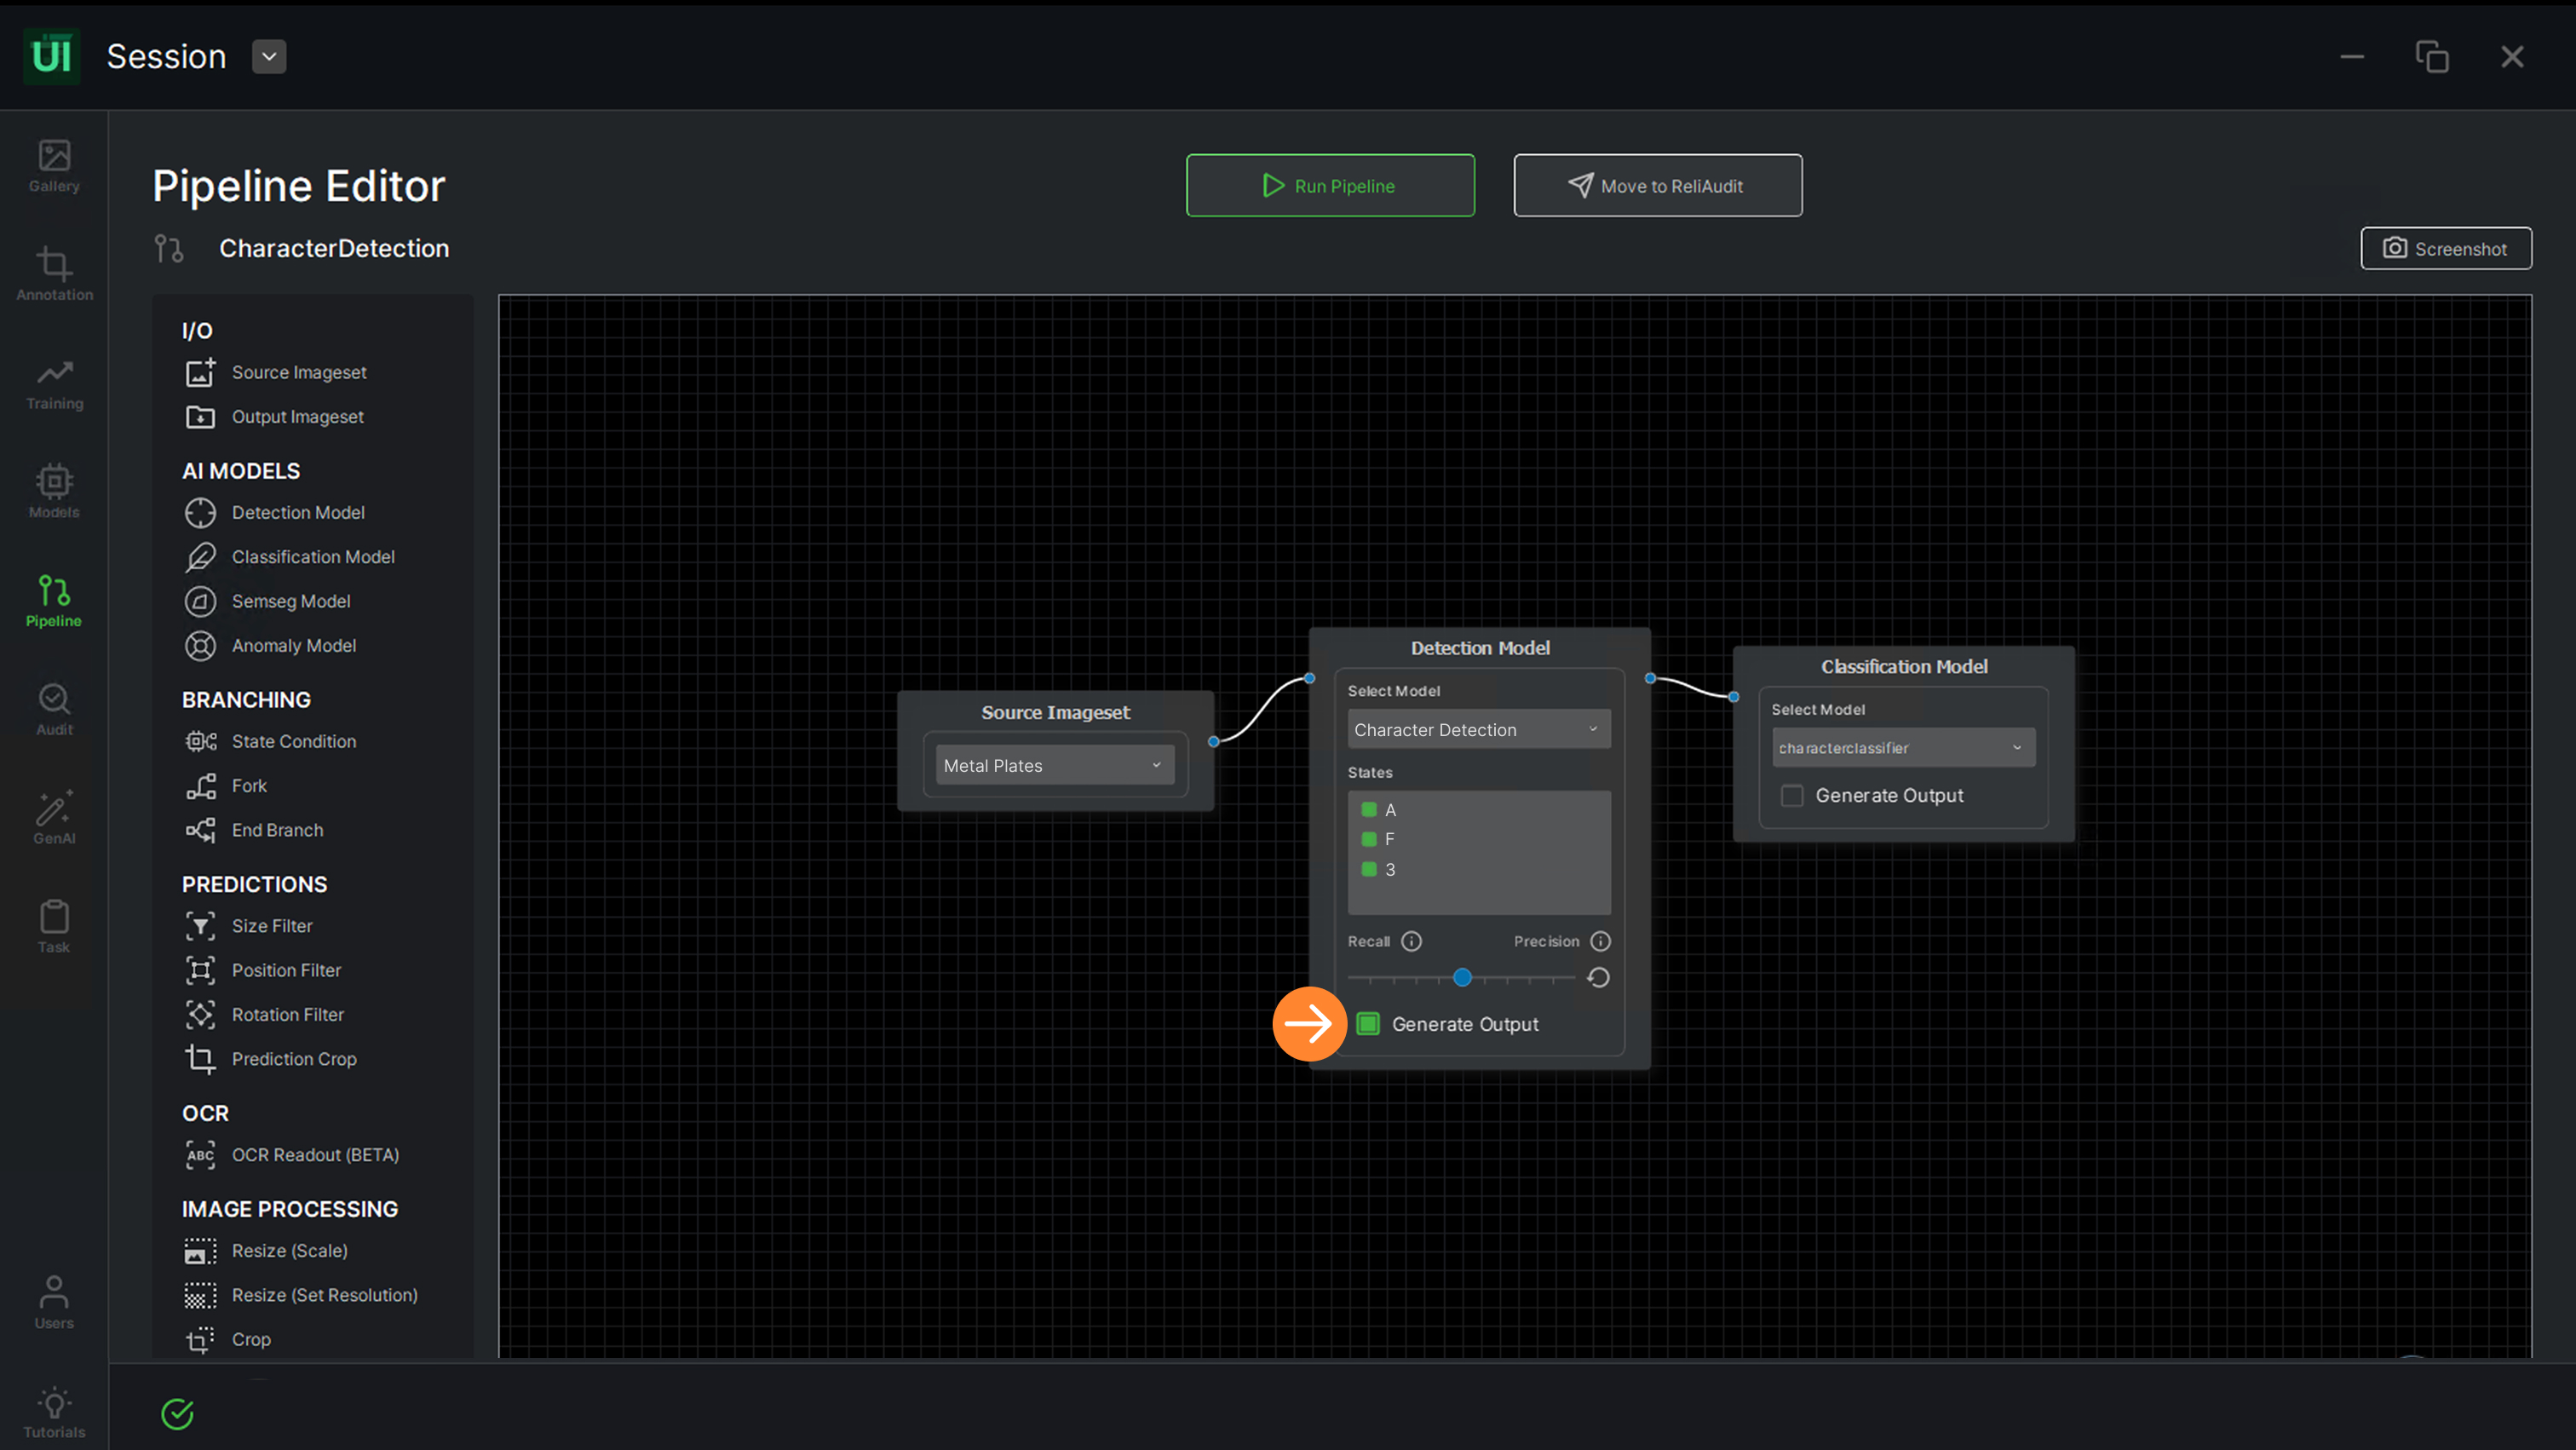
Task: Go to Training section icon
Action: [x=54, y=383]
